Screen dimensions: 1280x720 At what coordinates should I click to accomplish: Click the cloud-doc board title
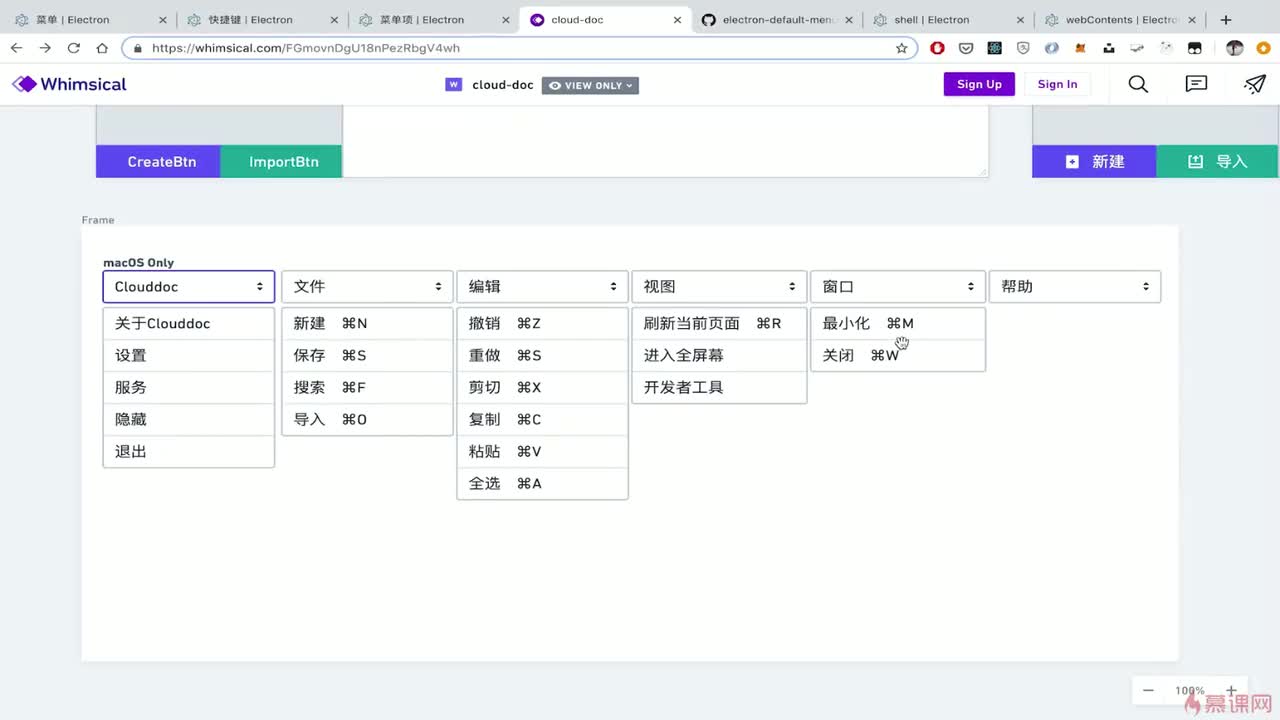(x=503, y=85)
